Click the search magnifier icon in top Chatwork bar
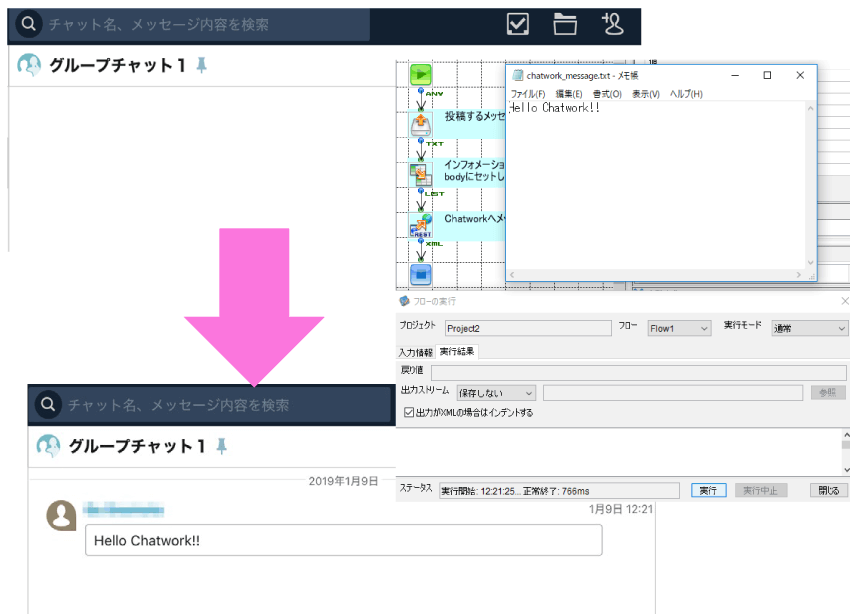 pos(29,24)
